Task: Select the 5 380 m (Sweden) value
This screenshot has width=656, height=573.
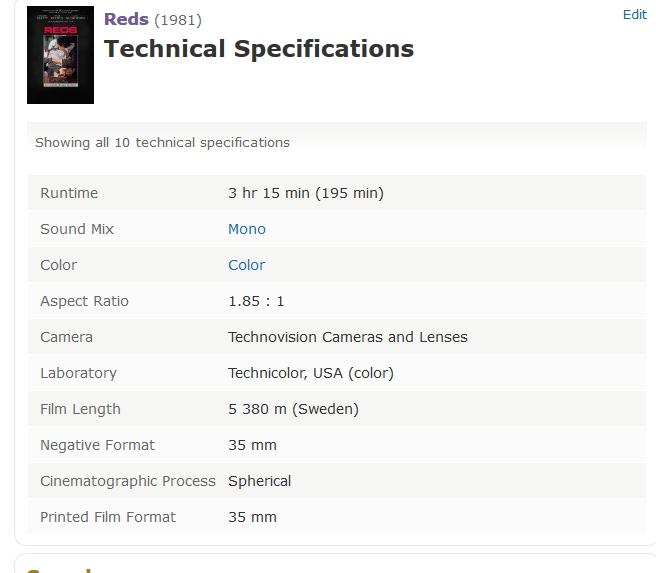Action: tap(293, 409)
